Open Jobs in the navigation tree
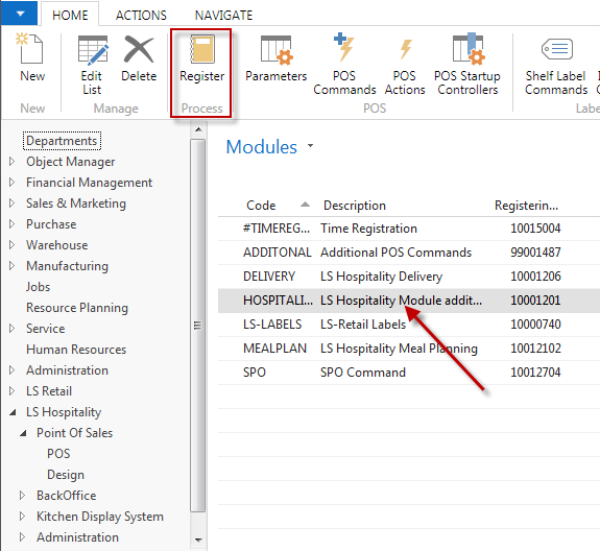The width and height of the screenshot is (600, 551). (x=38, y=287)
